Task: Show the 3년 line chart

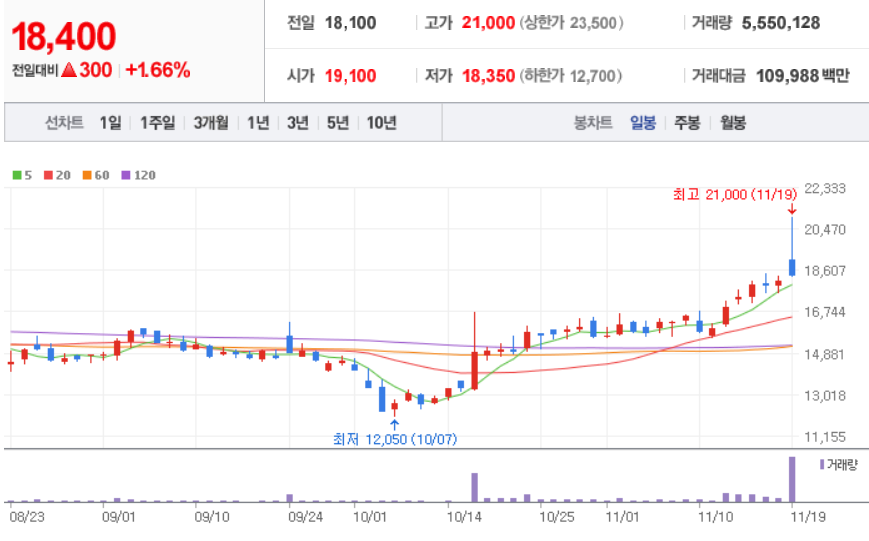Action: [x=298, y=123]
